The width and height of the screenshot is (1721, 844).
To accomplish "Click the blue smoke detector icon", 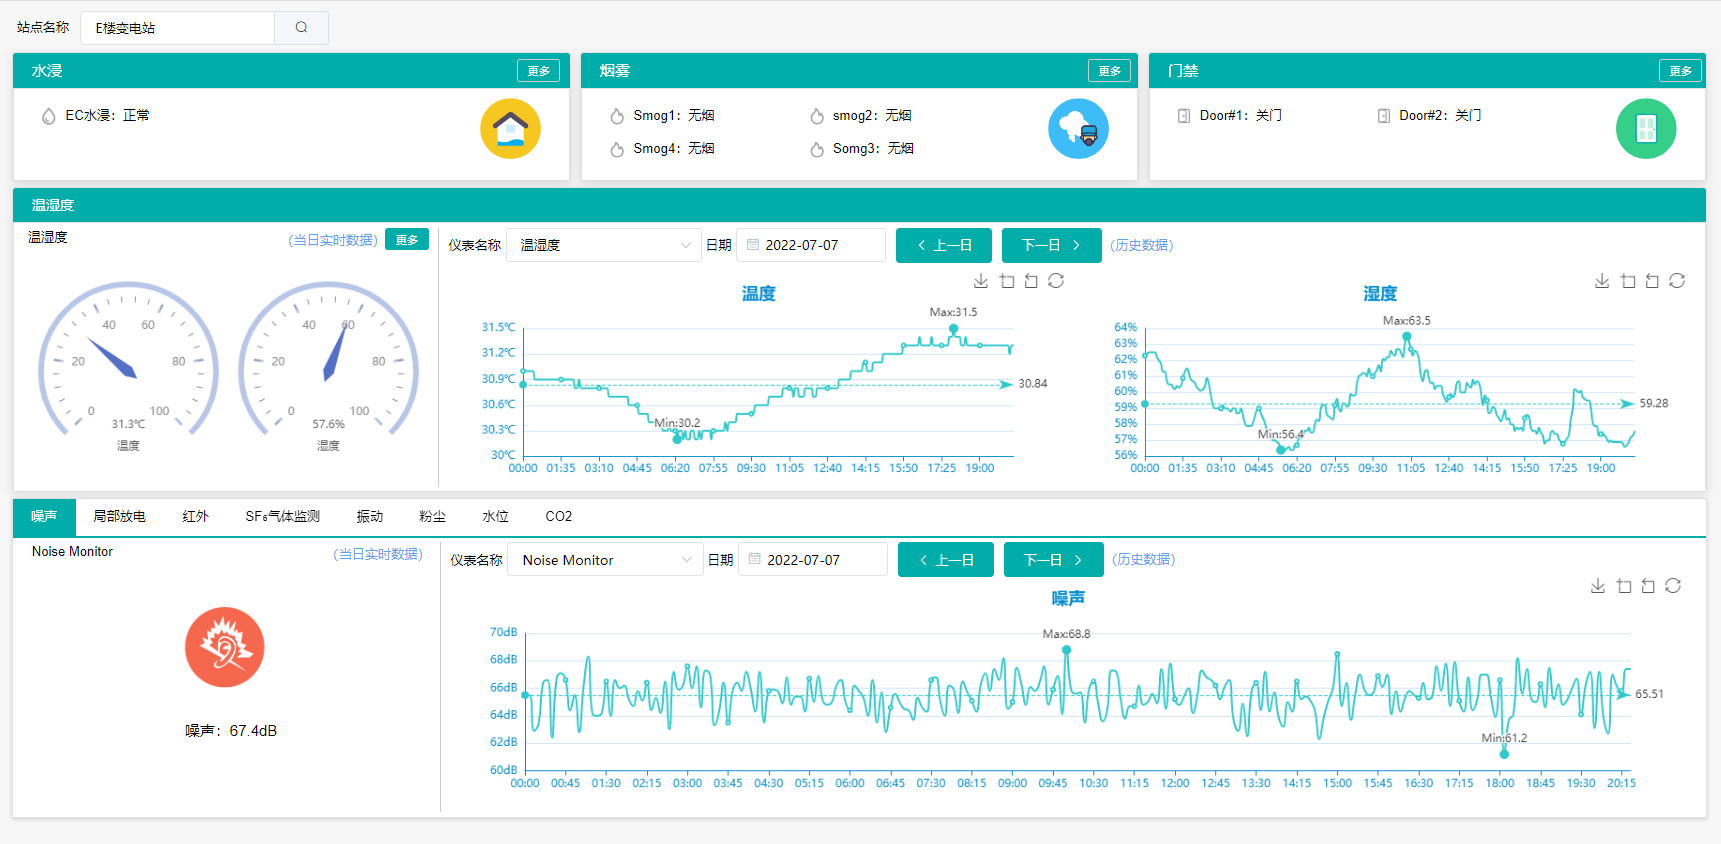I will [x=1078, y=129].
